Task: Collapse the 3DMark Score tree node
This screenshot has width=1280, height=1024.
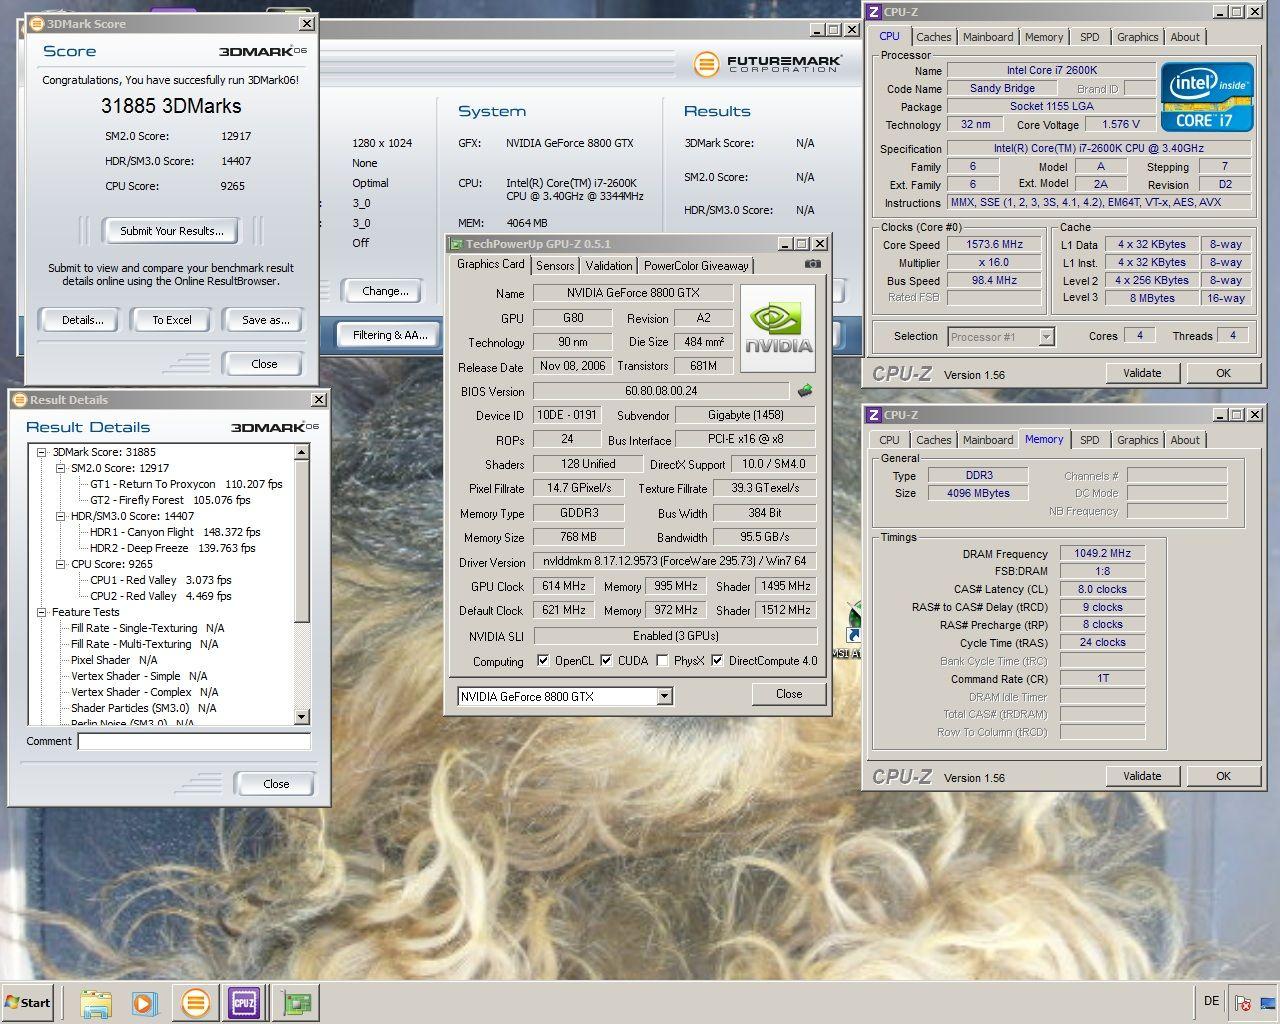Action: tap(42, 452)
